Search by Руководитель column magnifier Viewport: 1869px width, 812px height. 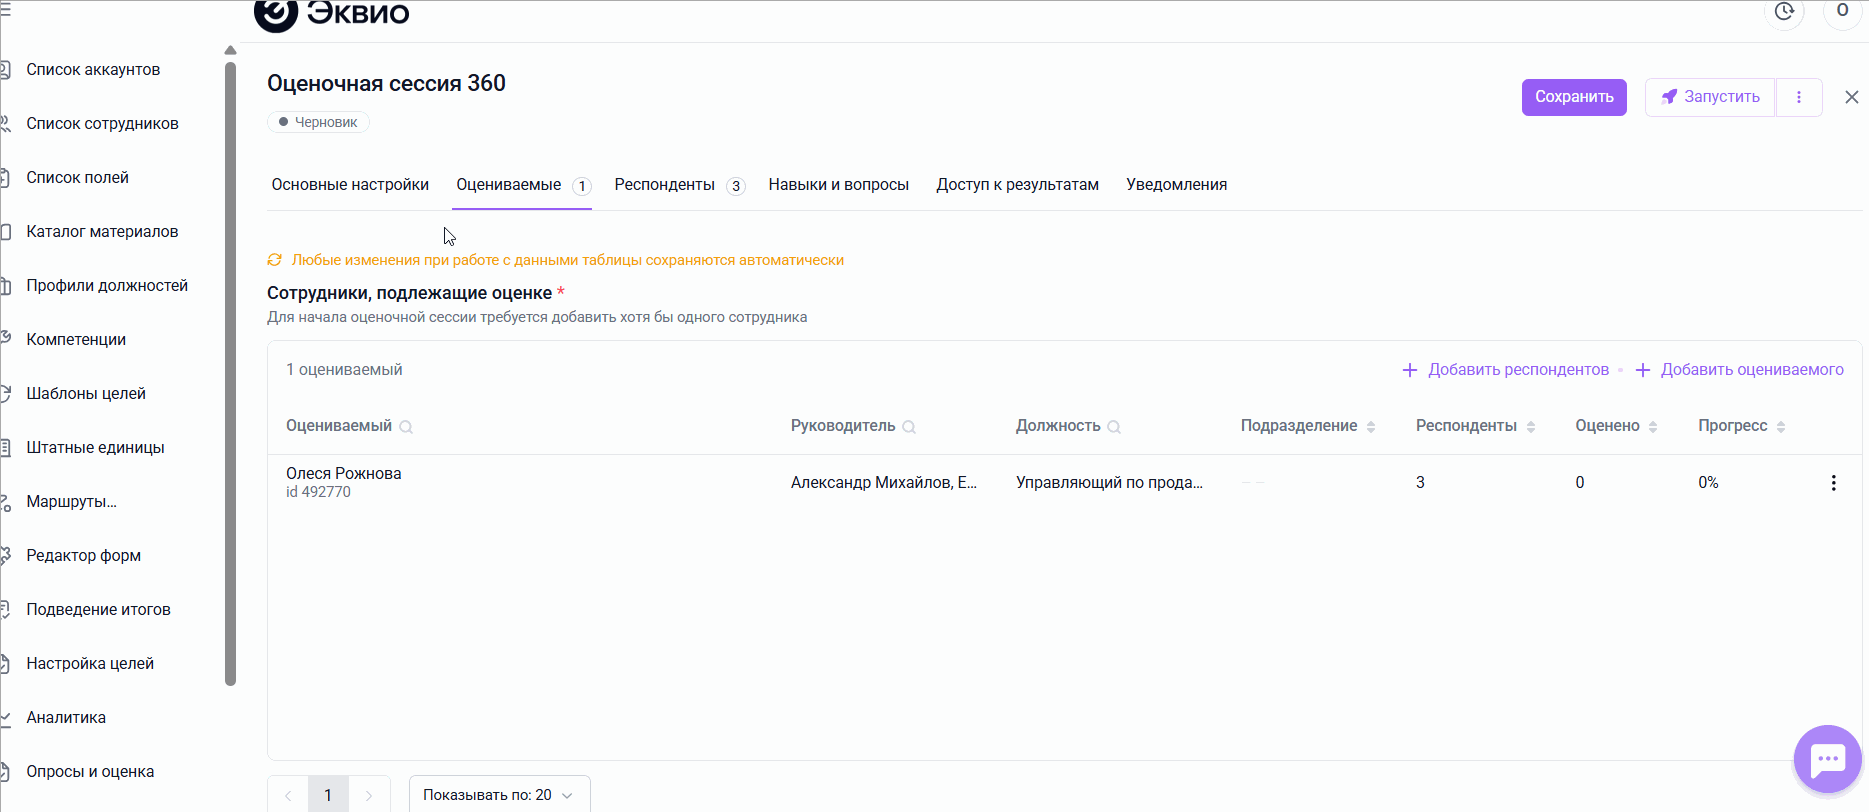[909, 427]
